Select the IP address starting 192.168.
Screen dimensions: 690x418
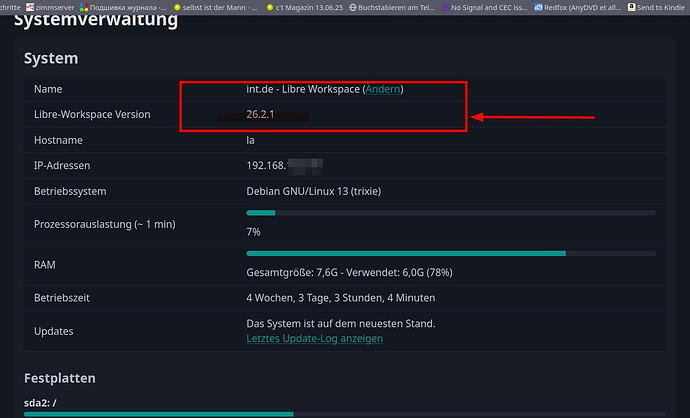(x=285, y=165)
